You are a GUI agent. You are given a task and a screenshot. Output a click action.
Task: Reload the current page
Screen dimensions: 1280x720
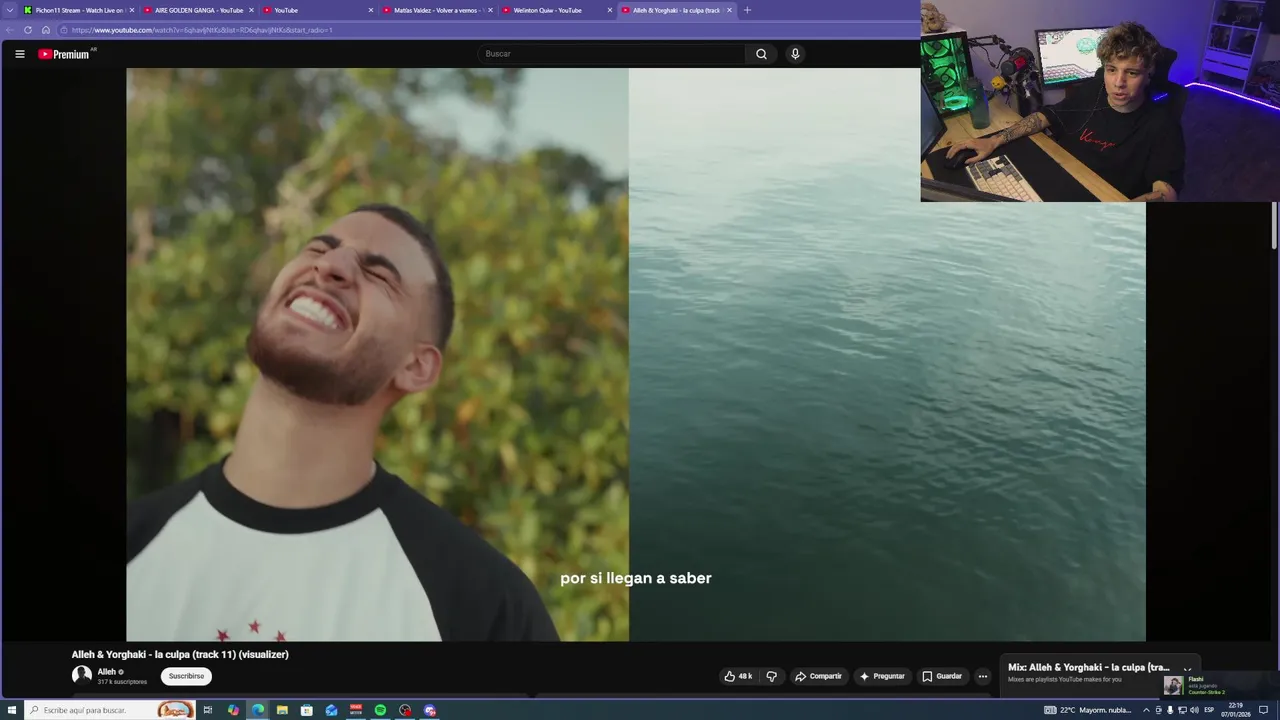pos(28,30)
